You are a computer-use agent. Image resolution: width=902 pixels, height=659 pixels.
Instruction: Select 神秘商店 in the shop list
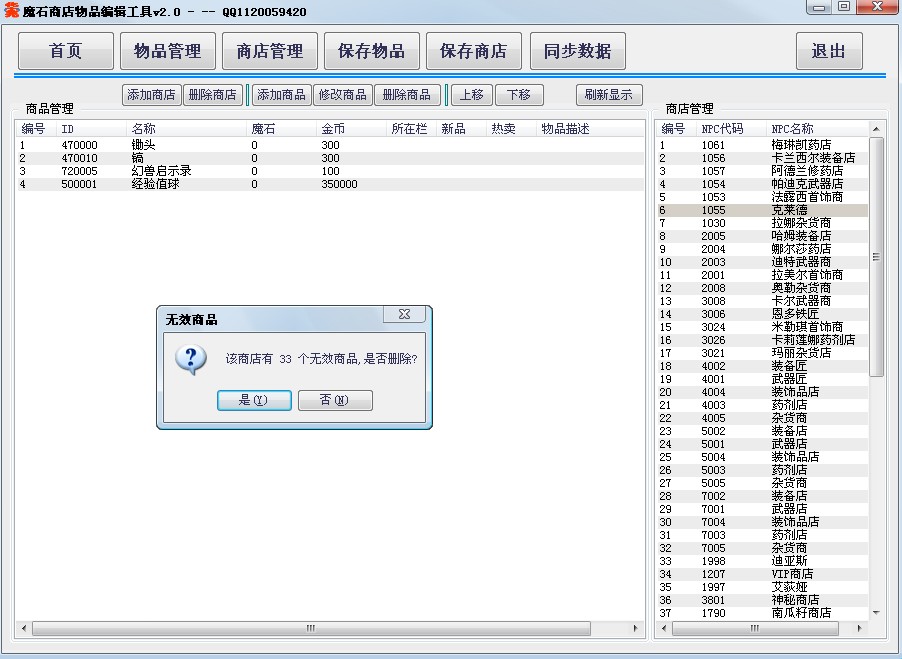pos(795,600)
